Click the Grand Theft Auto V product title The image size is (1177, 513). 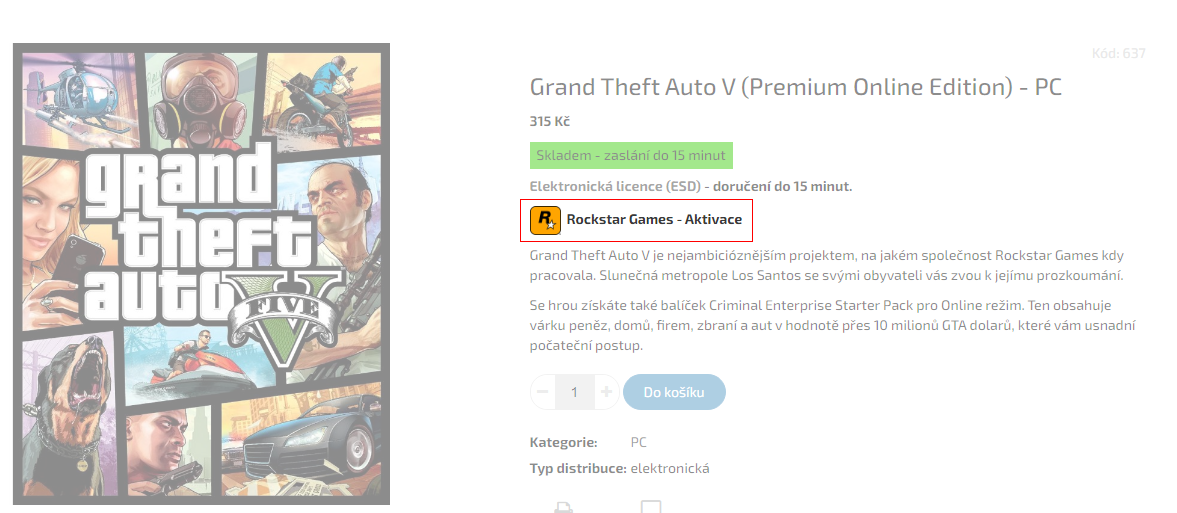pyautogui.click(x=796, y=87)
